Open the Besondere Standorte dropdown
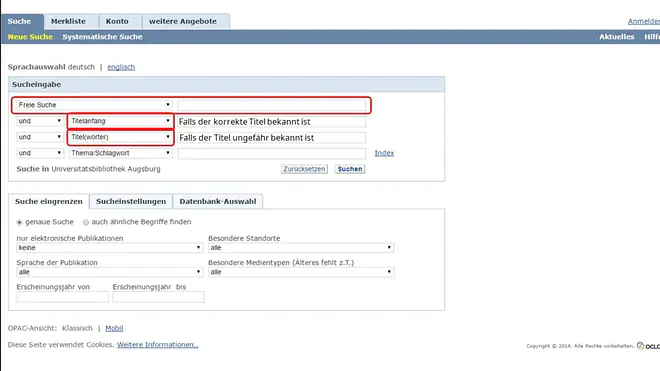 [301, 248]
